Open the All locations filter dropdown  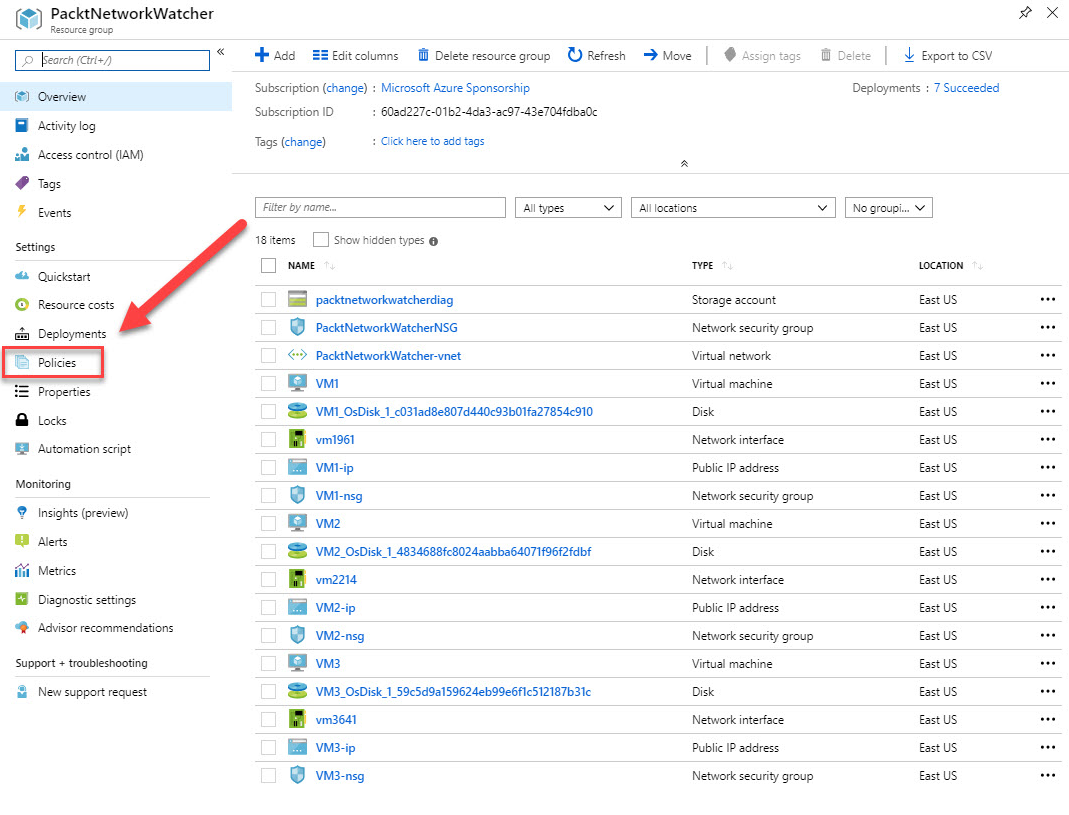(734, 208)
